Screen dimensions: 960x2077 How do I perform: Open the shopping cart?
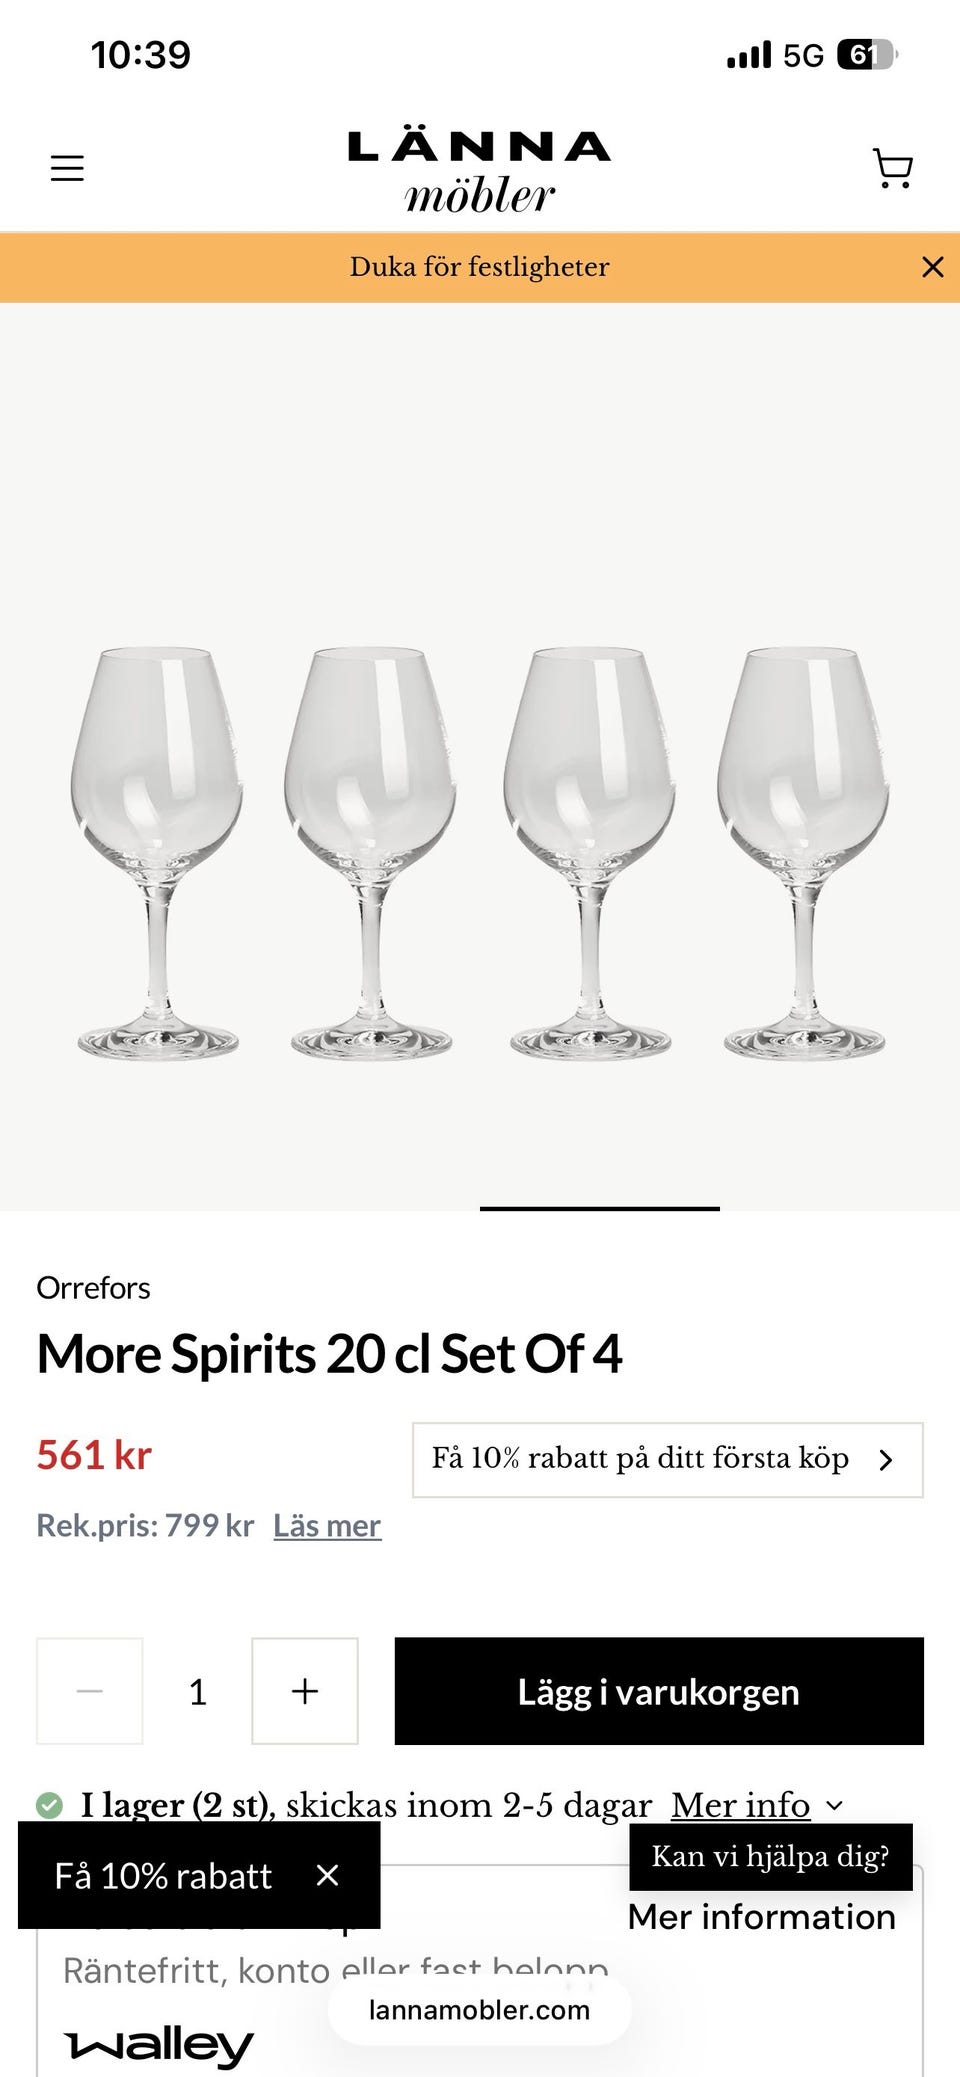(x=892, y=168)
